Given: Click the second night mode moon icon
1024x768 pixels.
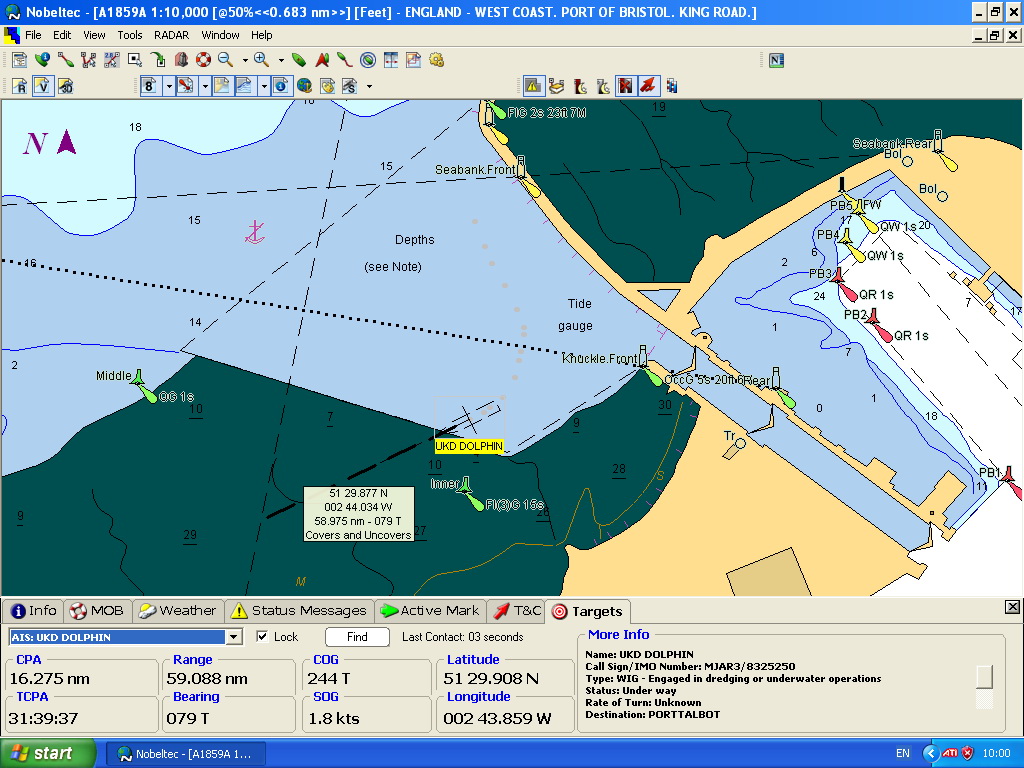Looking at the screenshot, I should tap(603, 86).
